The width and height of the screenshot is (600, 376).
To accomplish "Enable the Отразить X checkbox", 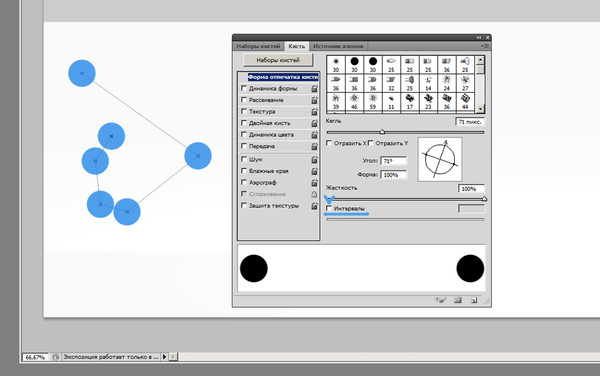I will pyautogui.click(x=329, y=143).
